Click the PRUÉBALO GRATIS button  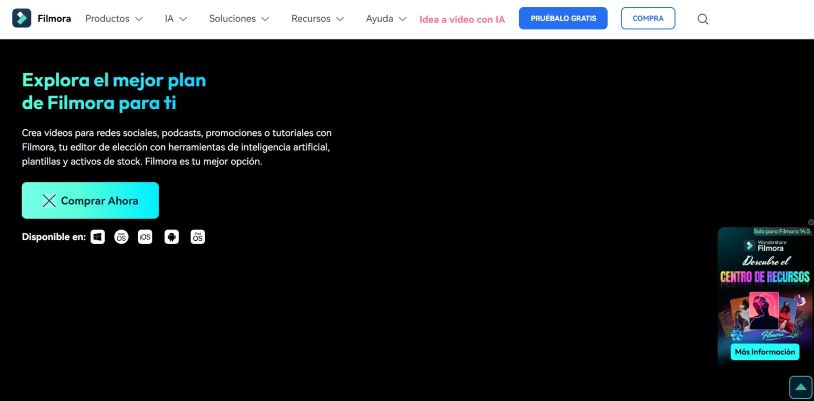563,18
